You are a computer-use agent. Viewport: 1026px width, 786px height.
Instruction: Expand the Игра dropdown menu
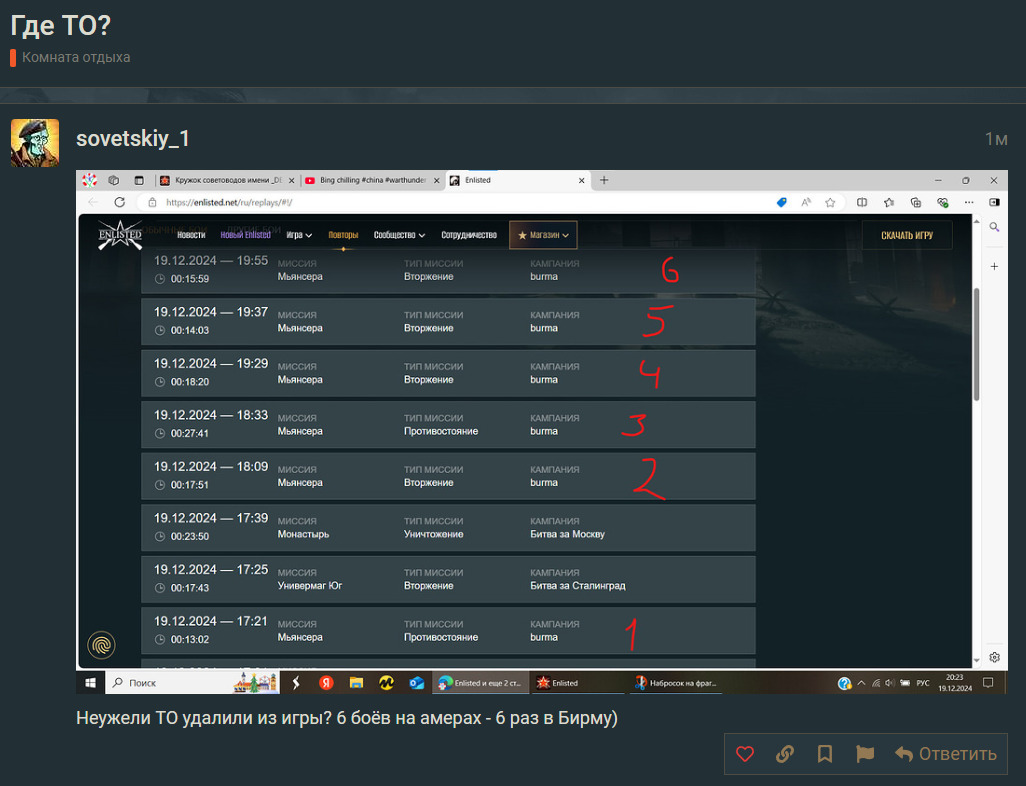click(x=299, y=235)
